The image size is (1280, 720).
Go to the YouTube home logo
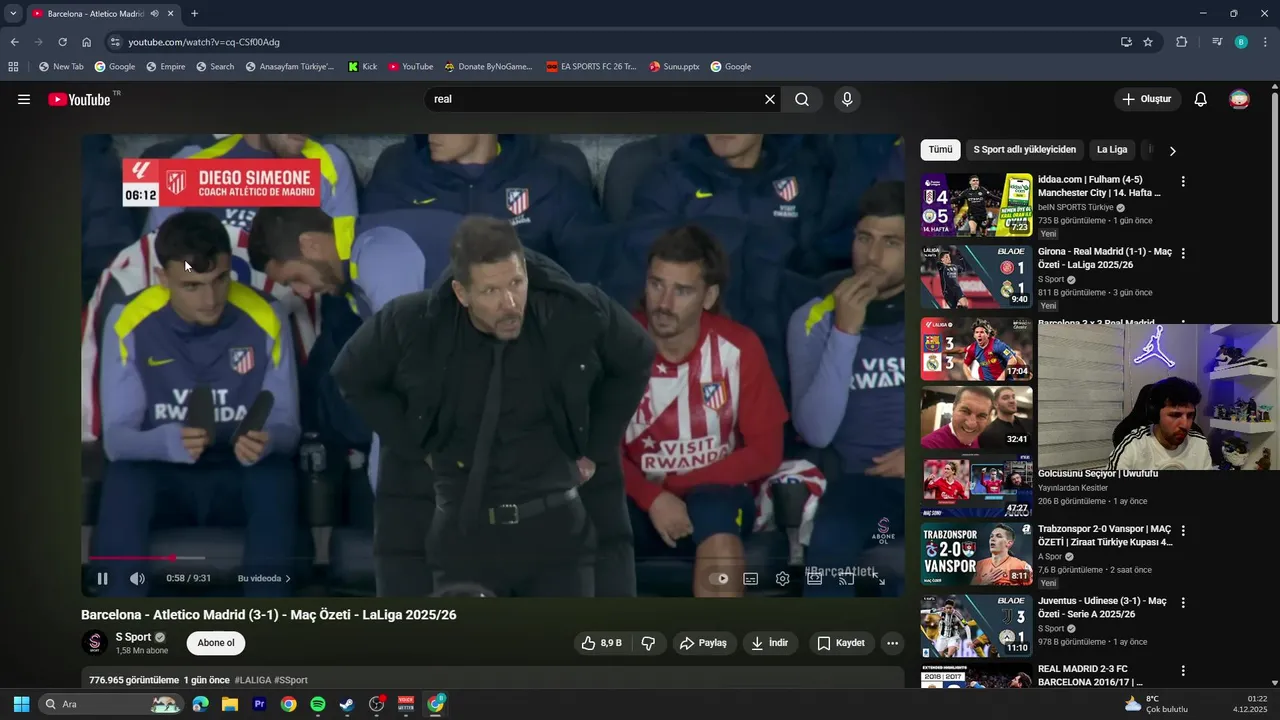tap(80, 99)
